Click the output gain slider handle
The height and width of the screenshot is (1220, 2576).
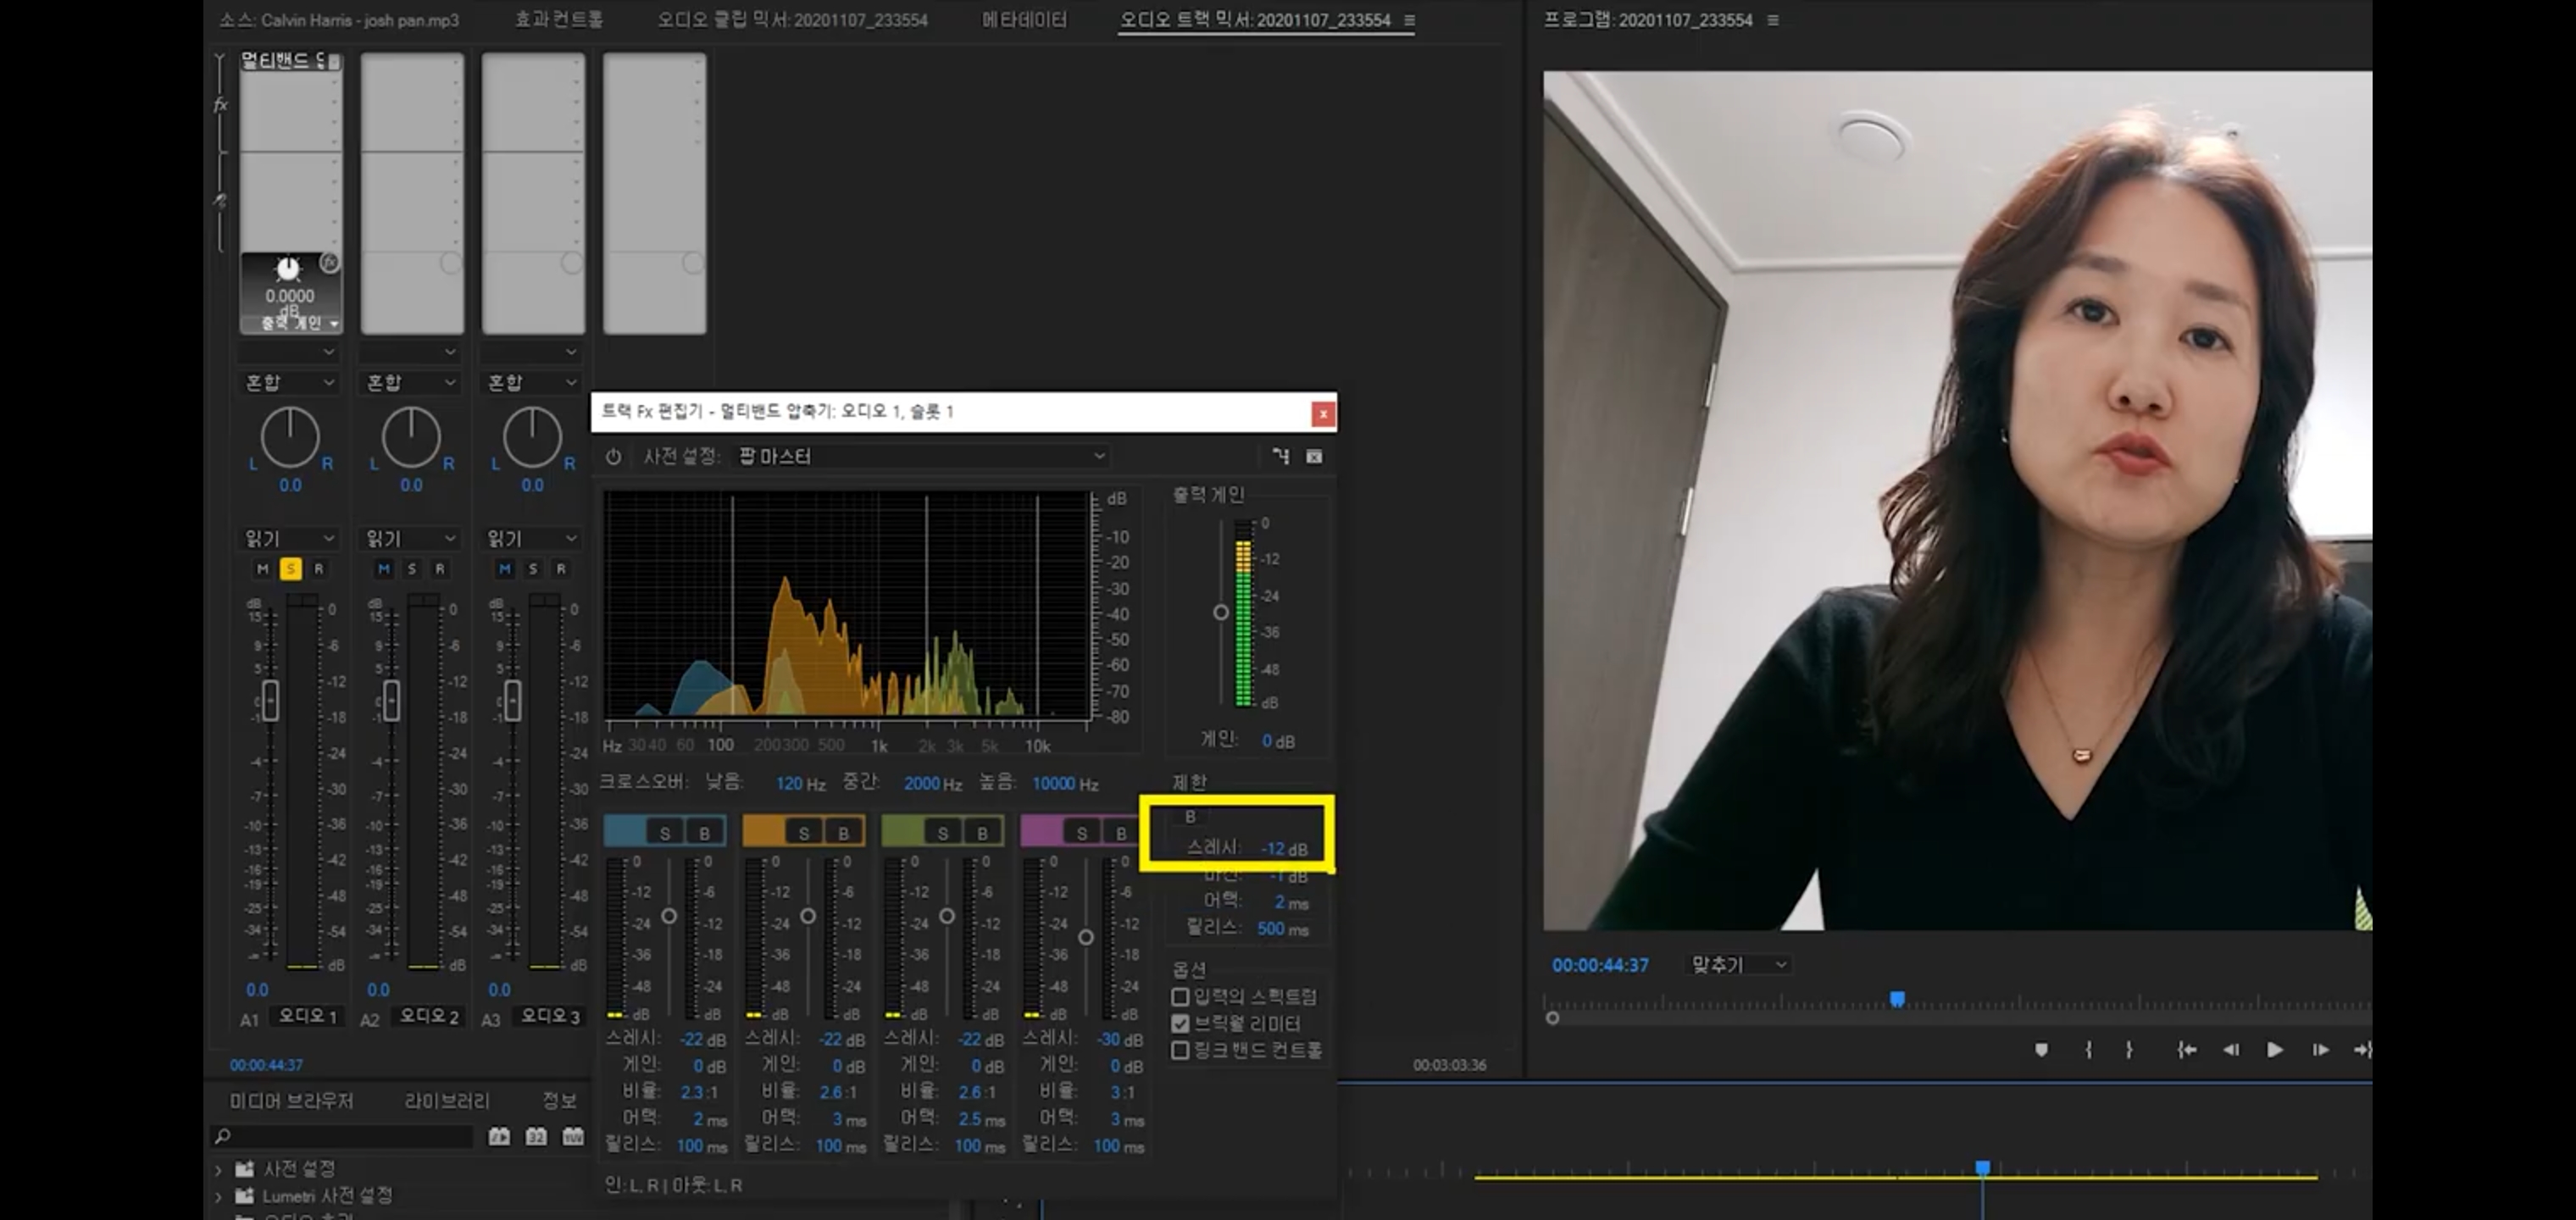tap(1220, 612)
